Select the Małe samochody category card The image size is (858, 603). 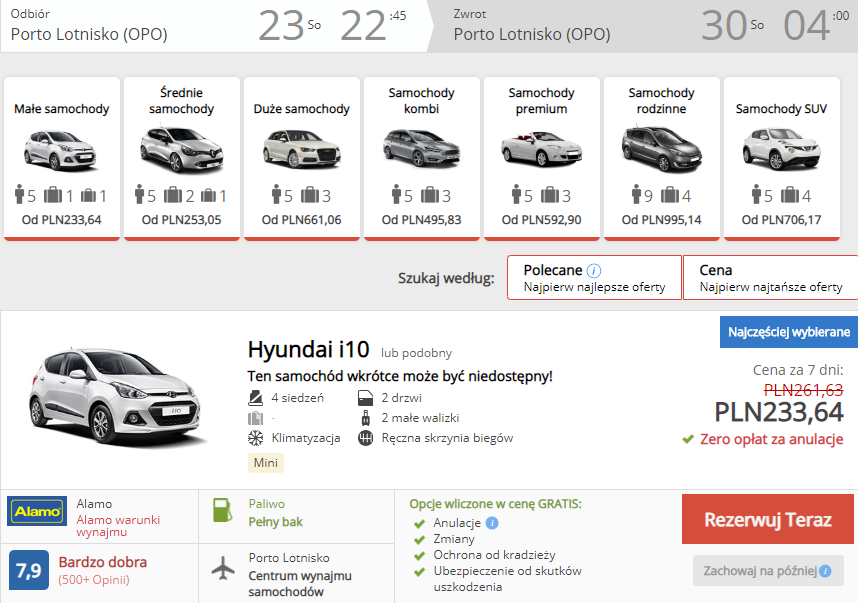click(x=62, y=158)
